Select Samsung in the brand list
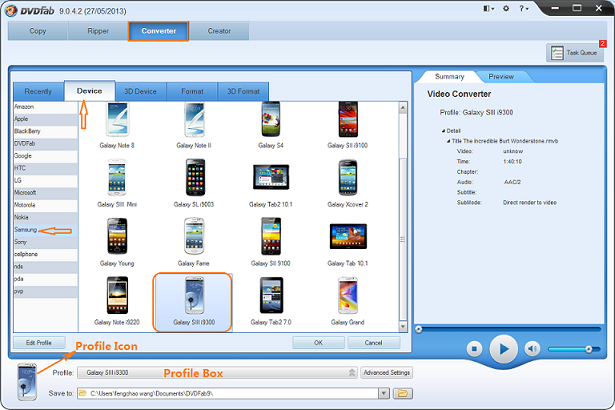Viewport: 615px width, 410px height. tap(45, 230)
